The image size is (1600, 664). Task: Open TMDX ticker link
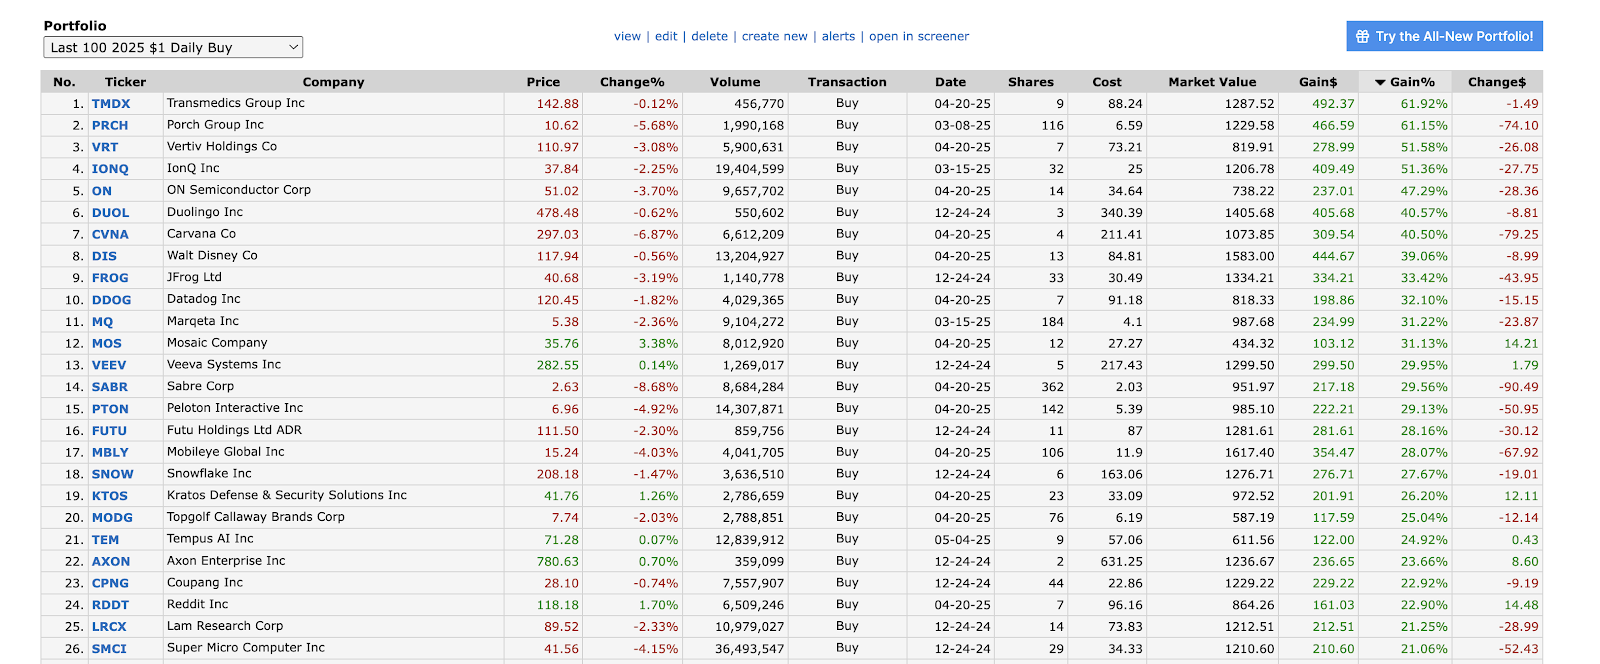[111, 104]
